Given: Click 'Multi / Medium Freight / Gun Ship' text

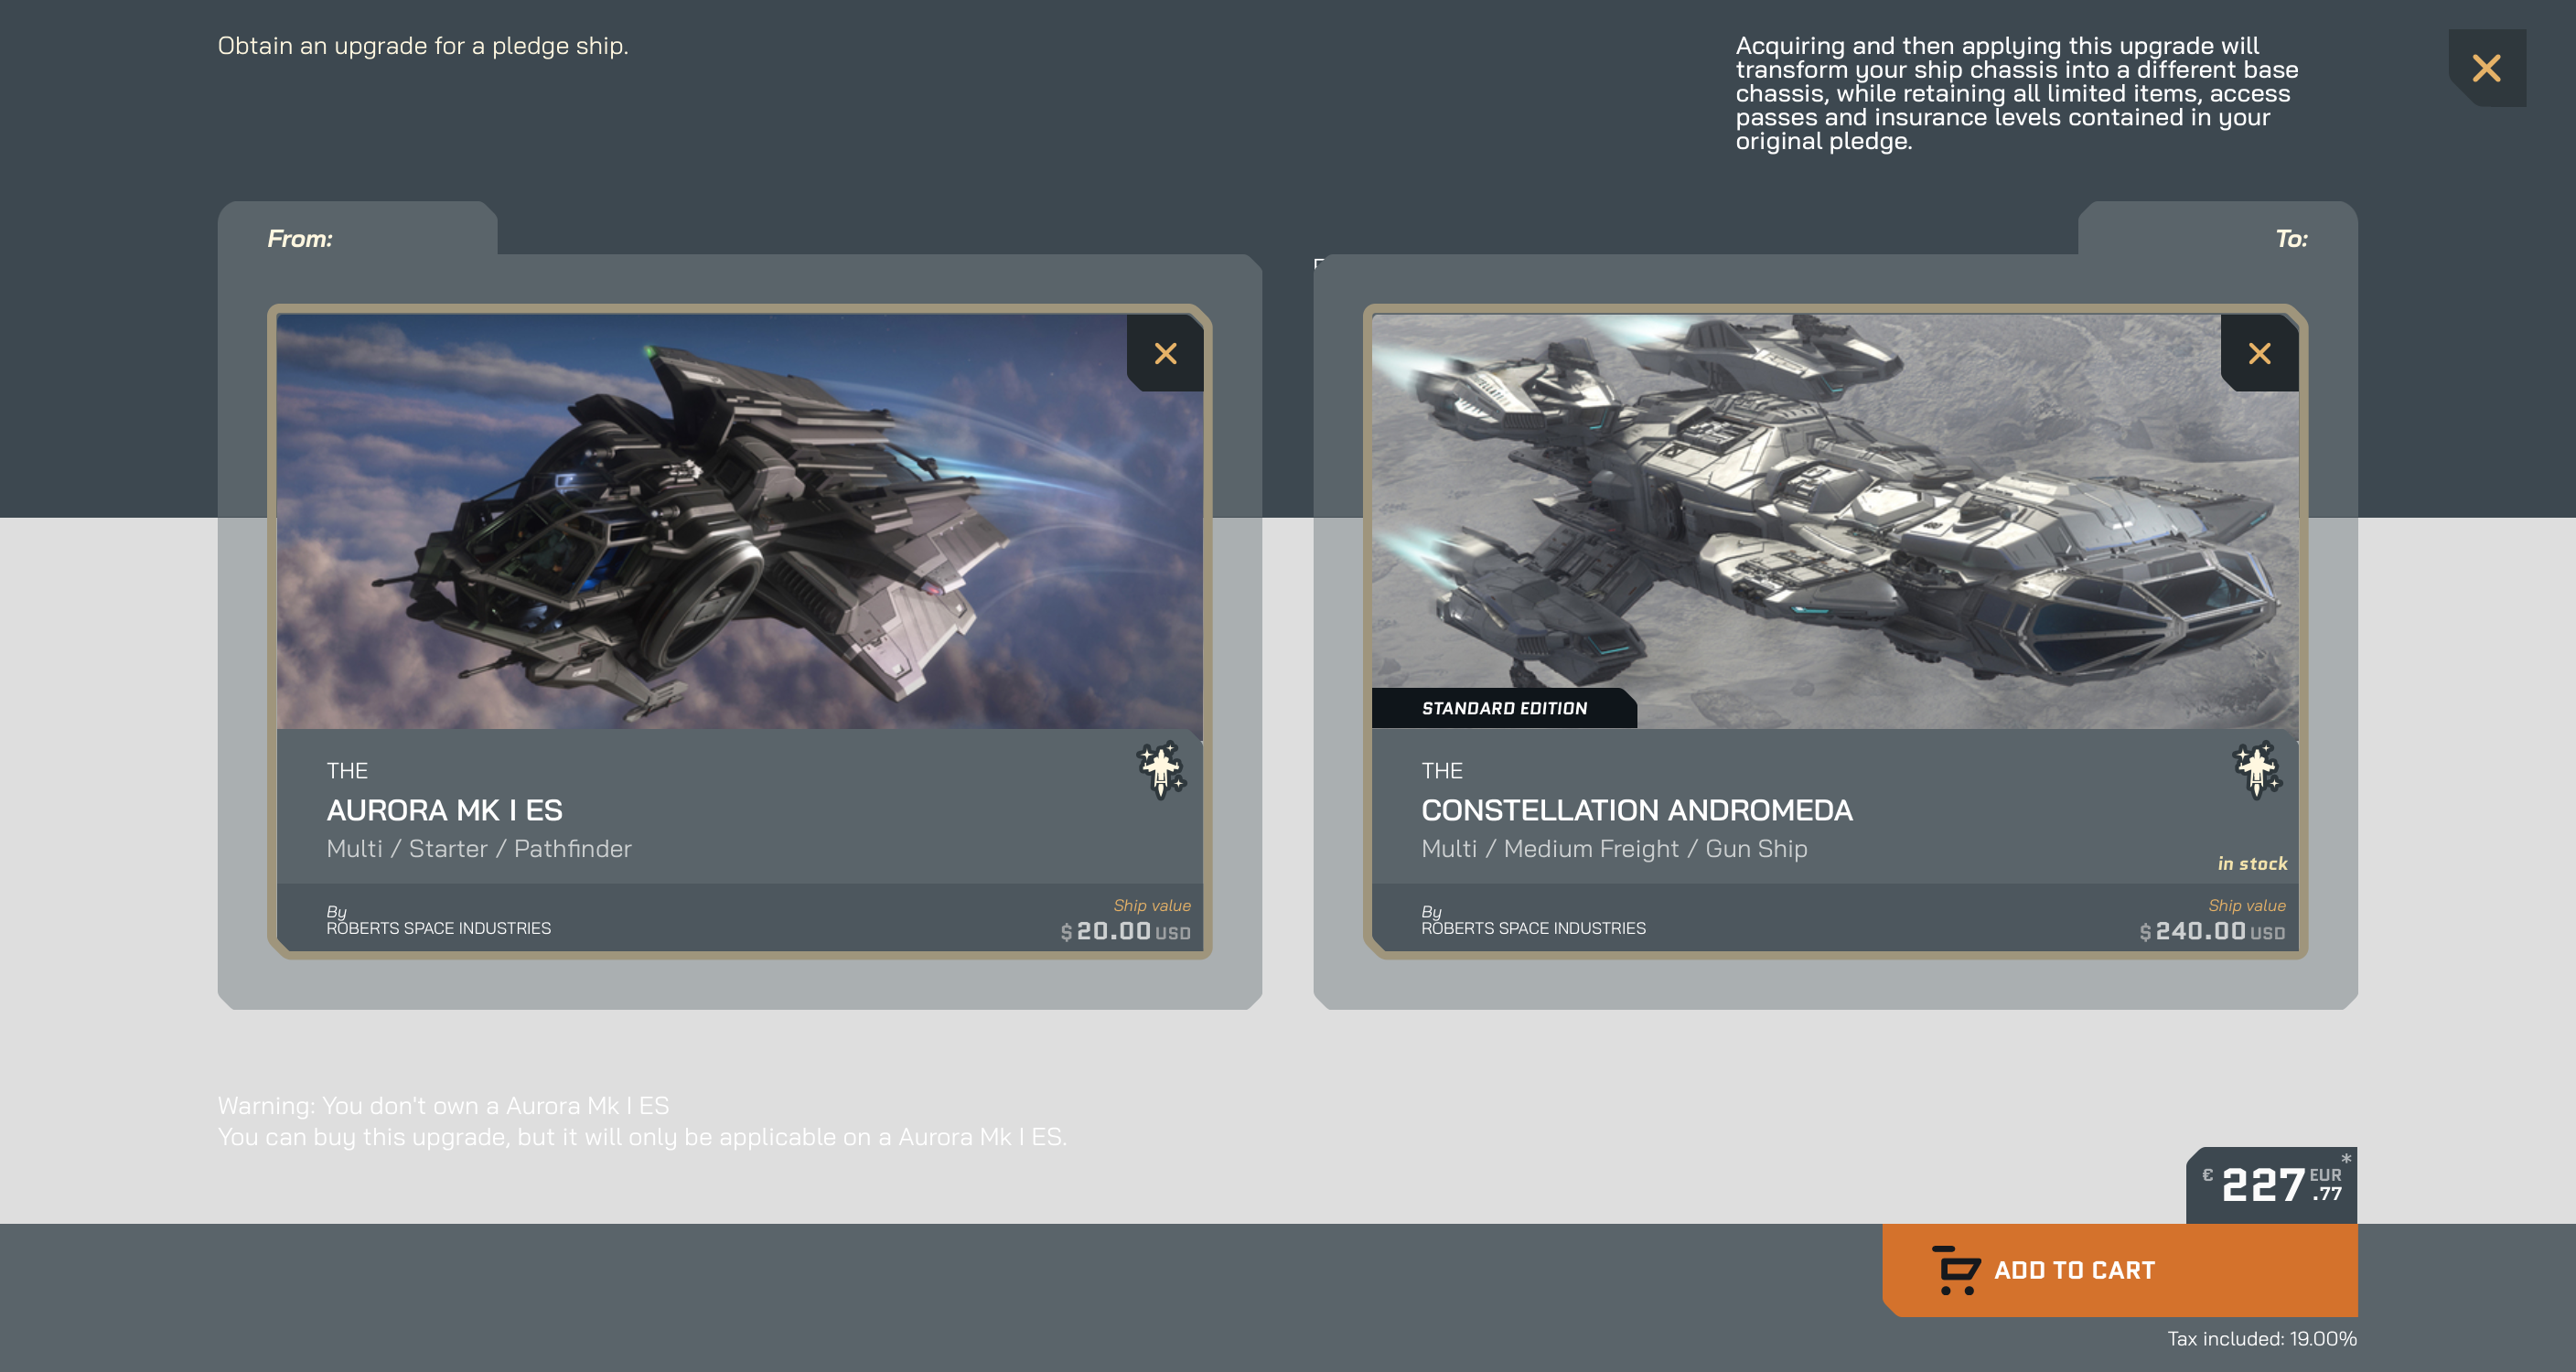Looking at the screenshot, I should [1614, 849].
